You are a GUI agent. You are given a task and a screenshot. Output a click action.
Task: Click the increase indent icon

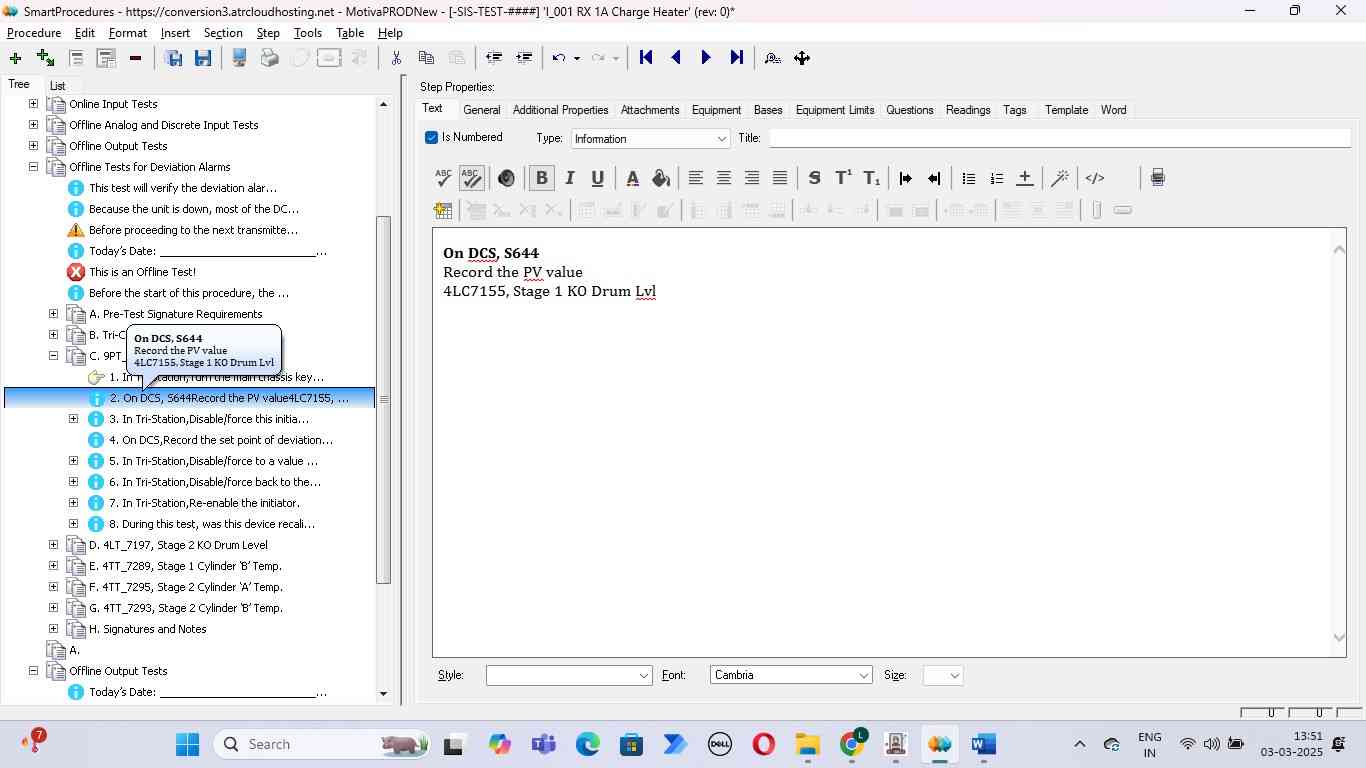[905, 178]
